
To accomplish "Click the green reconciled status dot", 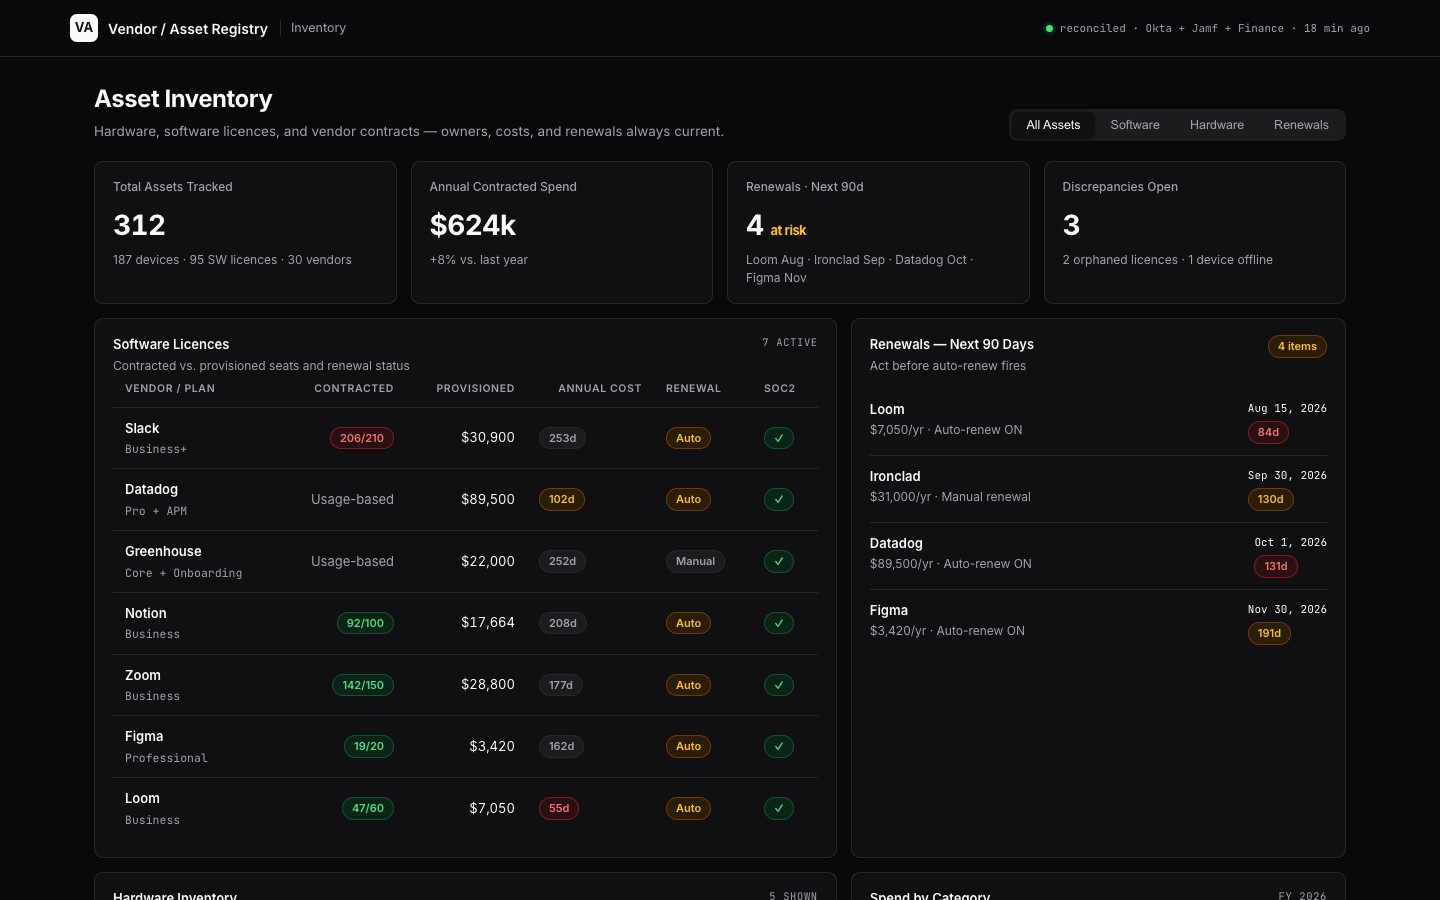I will (x=1049, y=28).
